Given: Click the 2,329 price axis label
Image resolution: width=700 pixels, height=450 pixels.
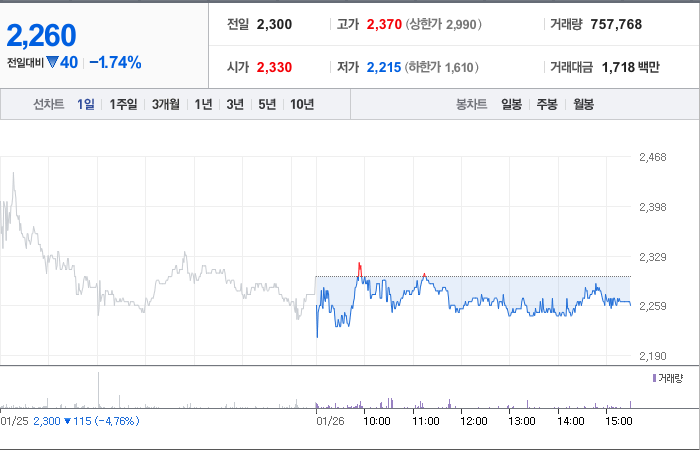Looking at the screenshot, I should pyautogui.click(x=653, y=257).
